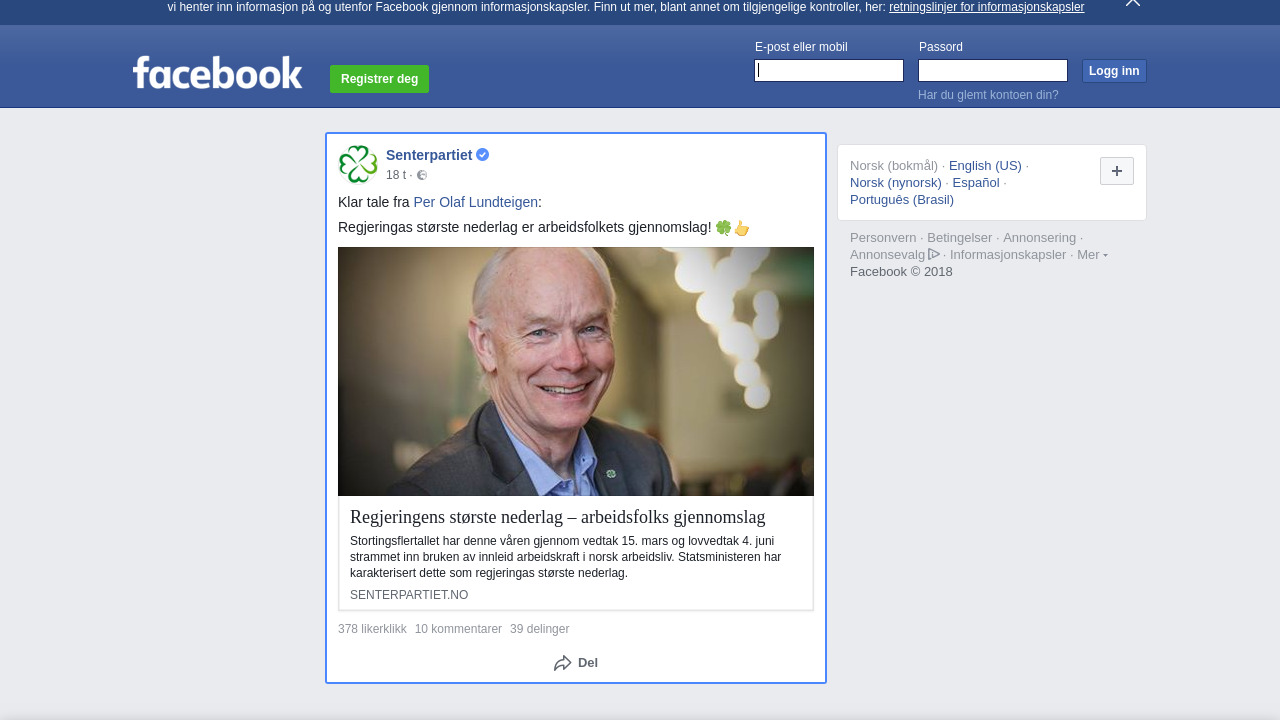Click the Norsk (bokmål) current language text
This screenshot has height=720, width=1280.
pyautogui.click(x=894, y=166)
